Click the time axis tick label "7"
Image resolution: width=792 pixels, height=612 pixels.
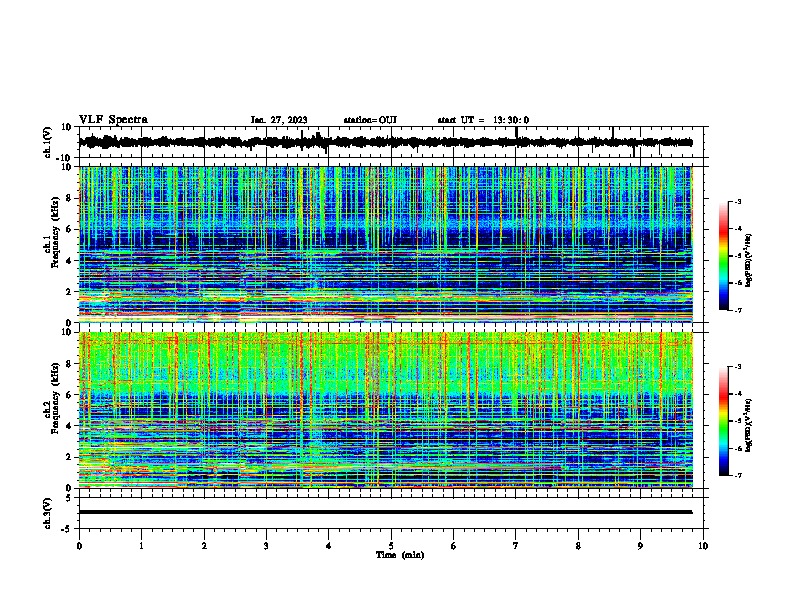[516, 546]
